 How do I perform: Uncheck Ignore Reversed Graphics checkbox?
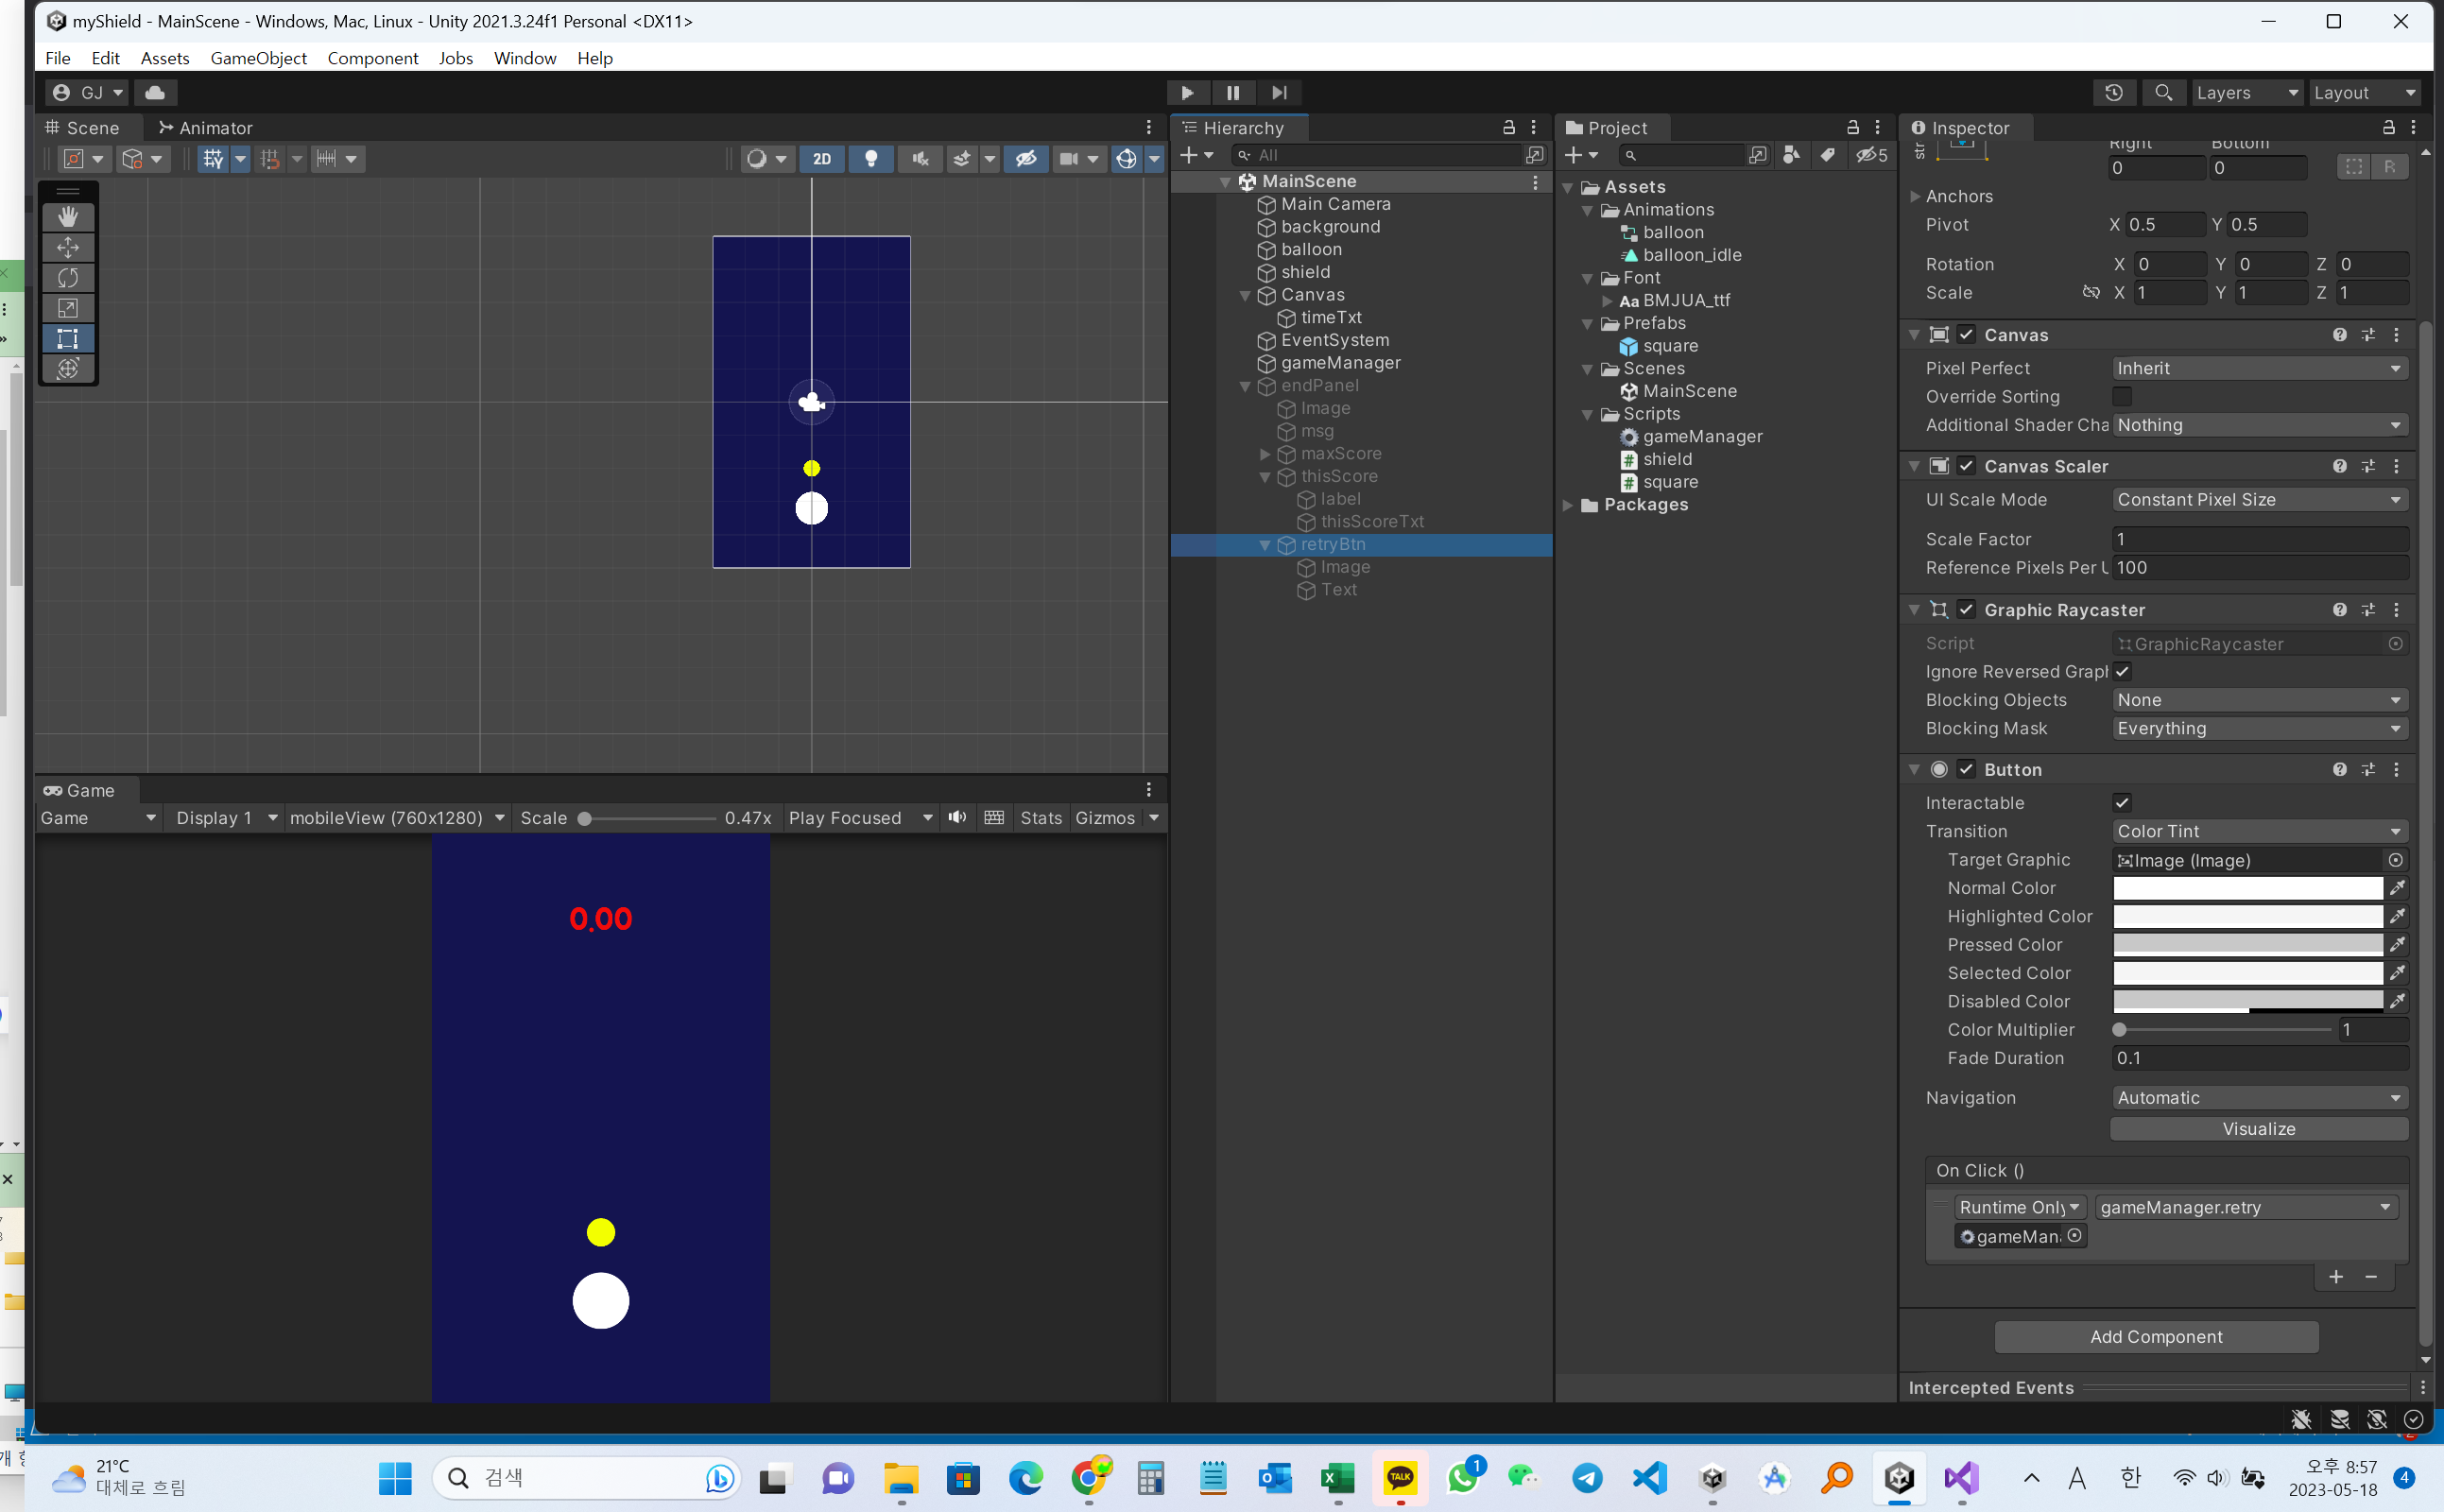tap(2122, 672)
